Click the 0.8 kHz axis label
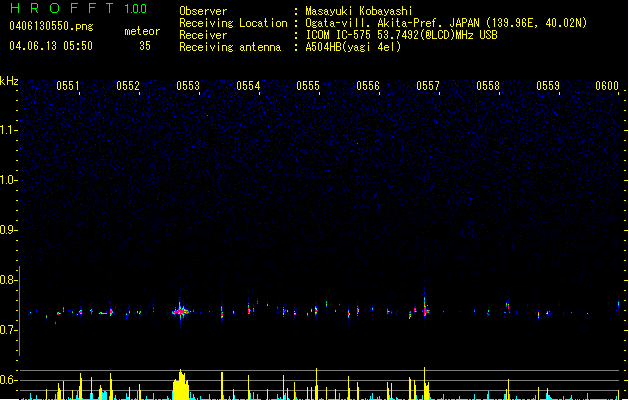 coord(8,280)
